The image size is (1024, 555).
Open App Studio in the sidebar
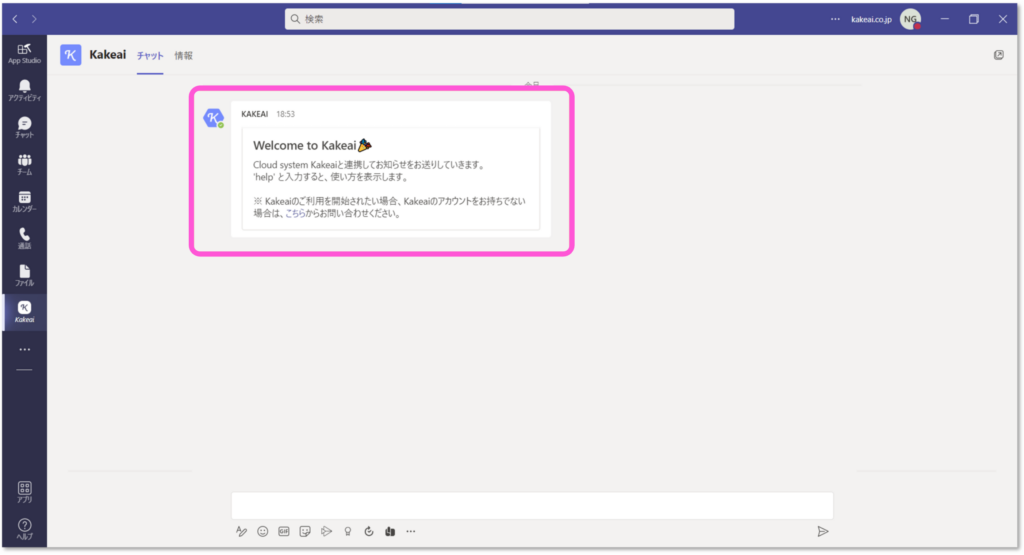[24, 53]
